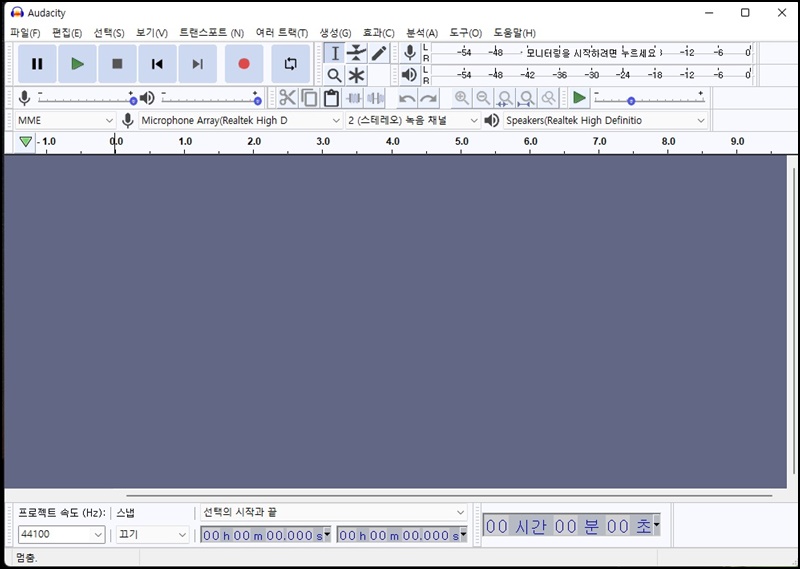The image size is (800, 569).
Task: Select the Draw pencil tool
Action: 378,53
